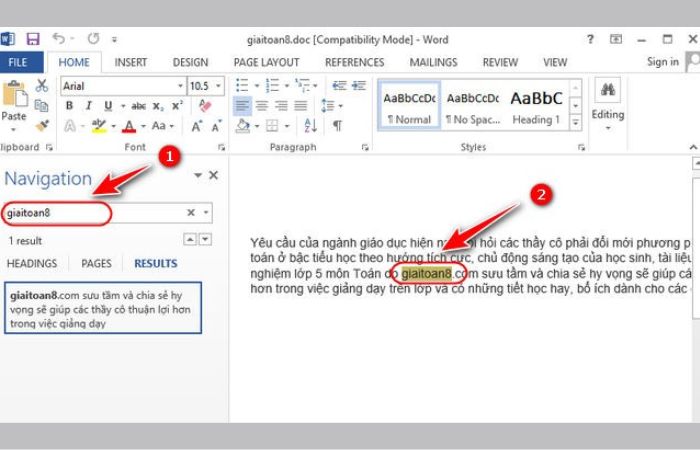The width and height of the screenshot is (700, 450).
Task: Apply the Heading 1 style
Action: (x=536, y=106)
